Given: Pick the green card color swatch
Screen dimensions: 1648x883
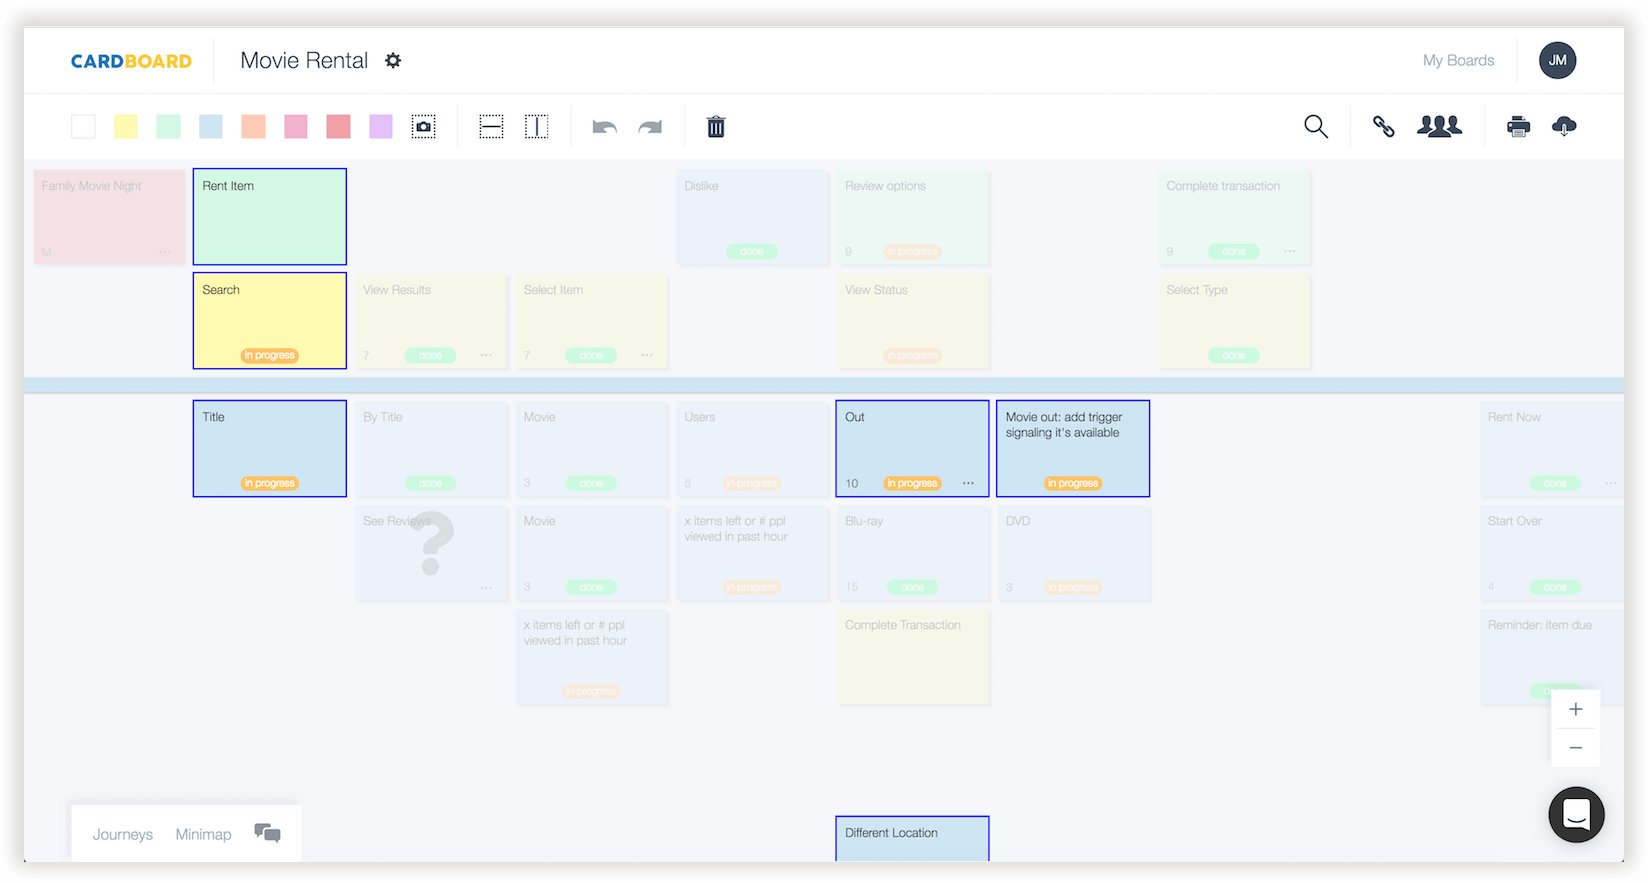Looking at the screenshot, I should click(169, 126).
